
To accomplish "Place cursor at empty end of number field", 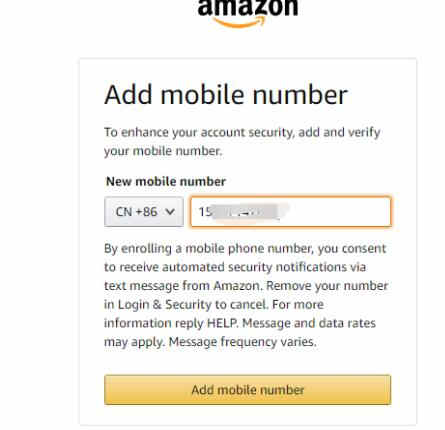I will [337, 212].
